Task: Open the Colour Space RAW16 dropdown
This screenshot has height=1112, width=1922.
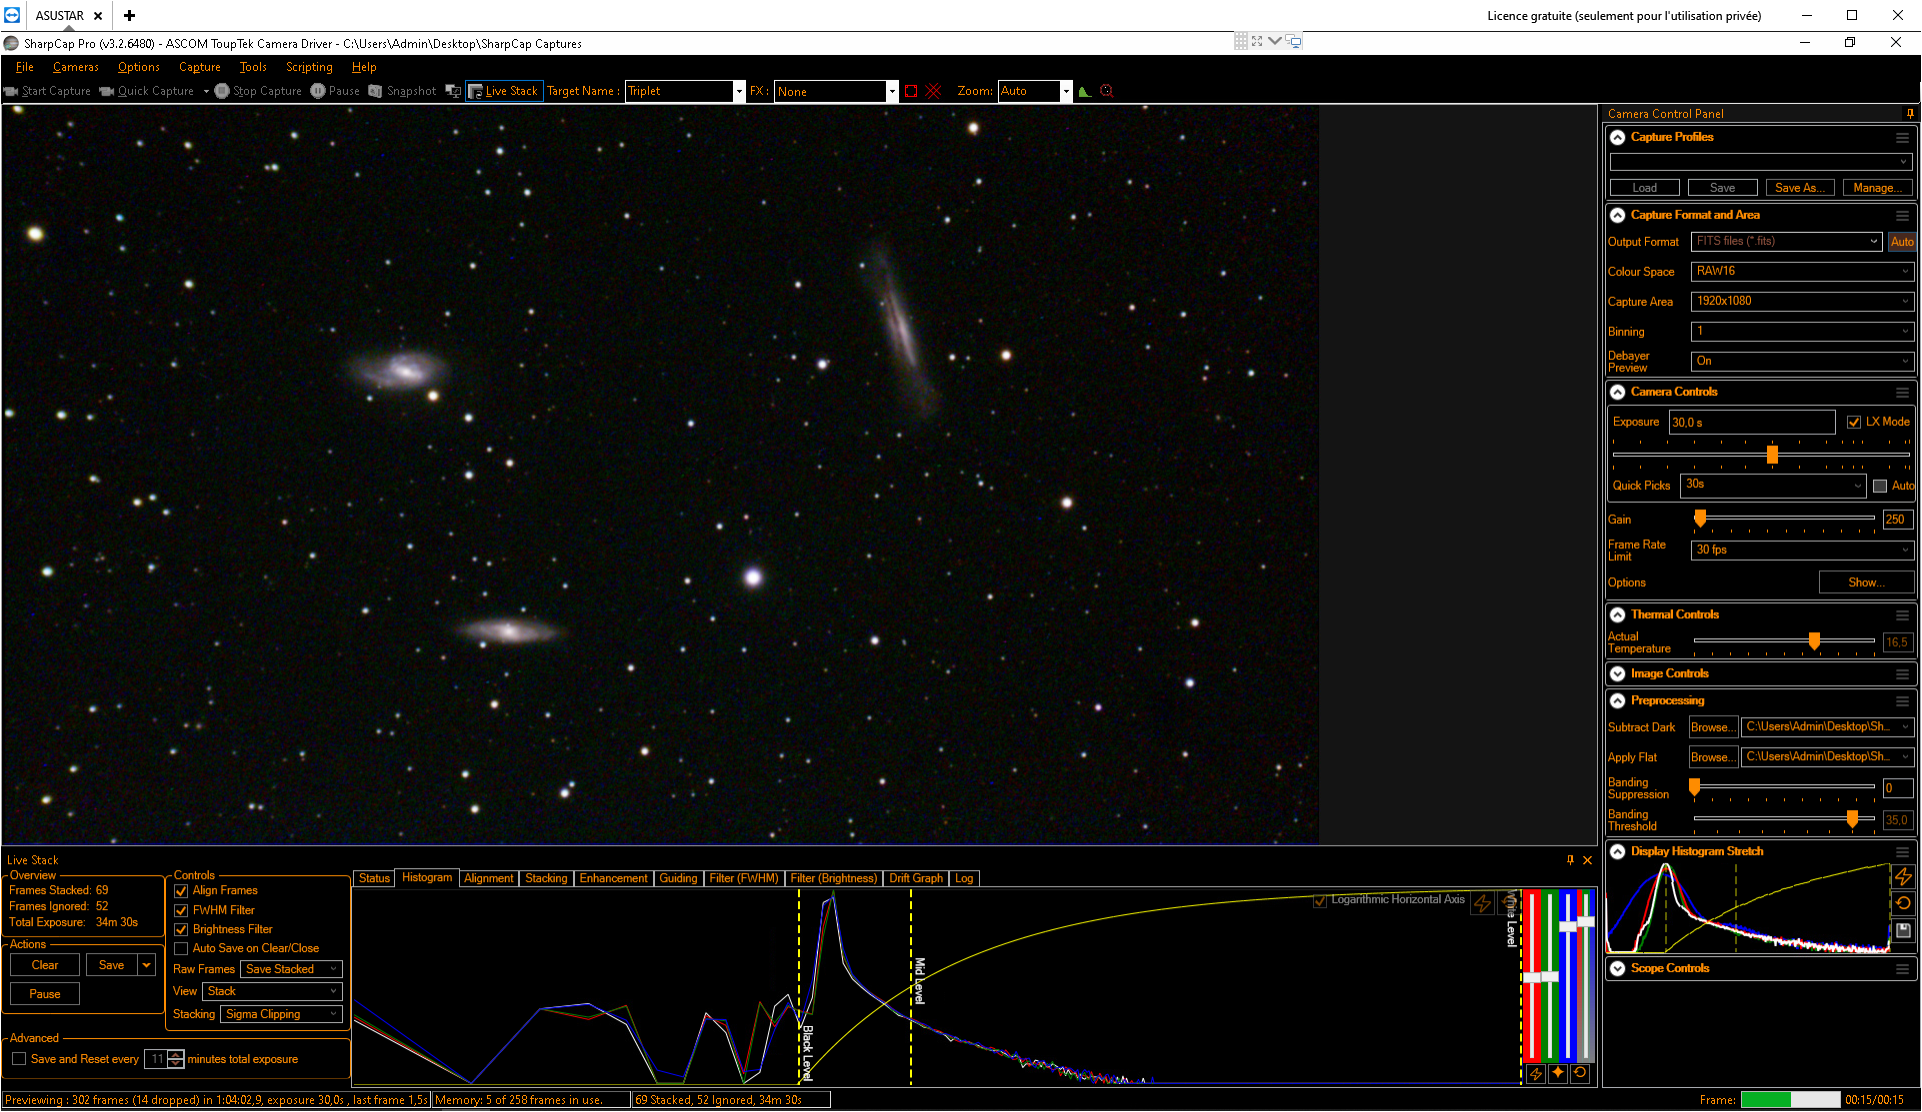Action: [1802, 271]
